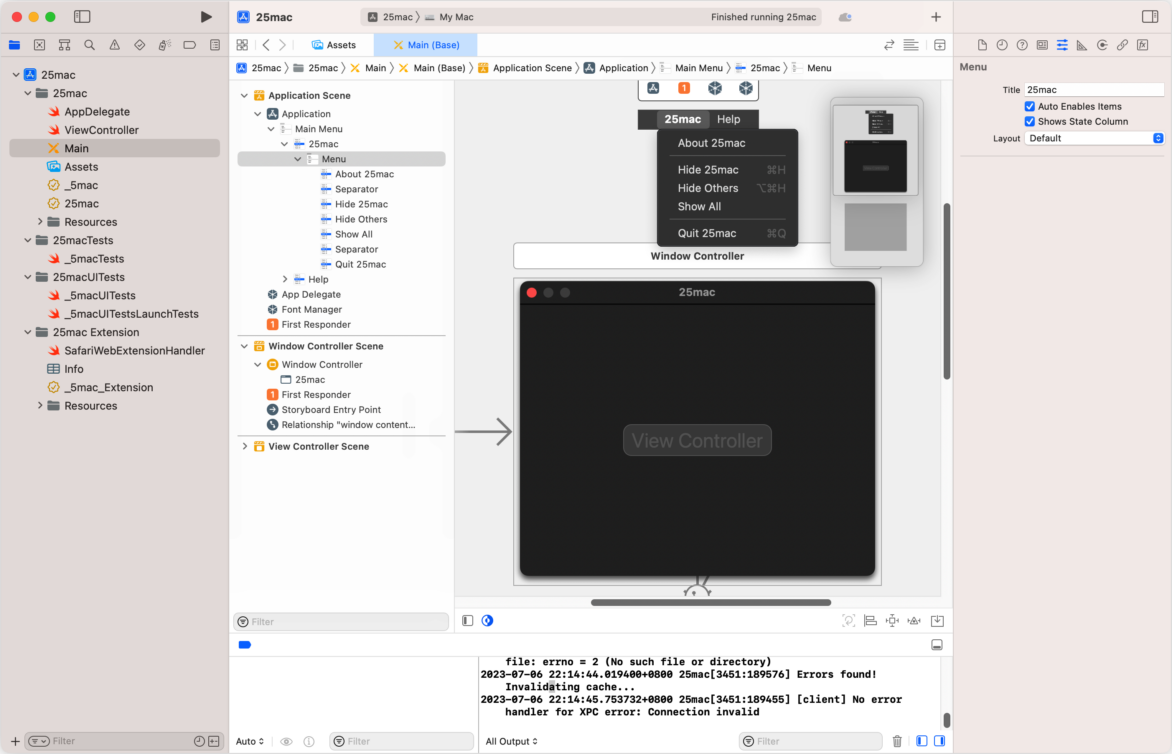This screenshot has height=754, width=1172.
Task: Switch to the Assets tab
Action: (334, 45)
